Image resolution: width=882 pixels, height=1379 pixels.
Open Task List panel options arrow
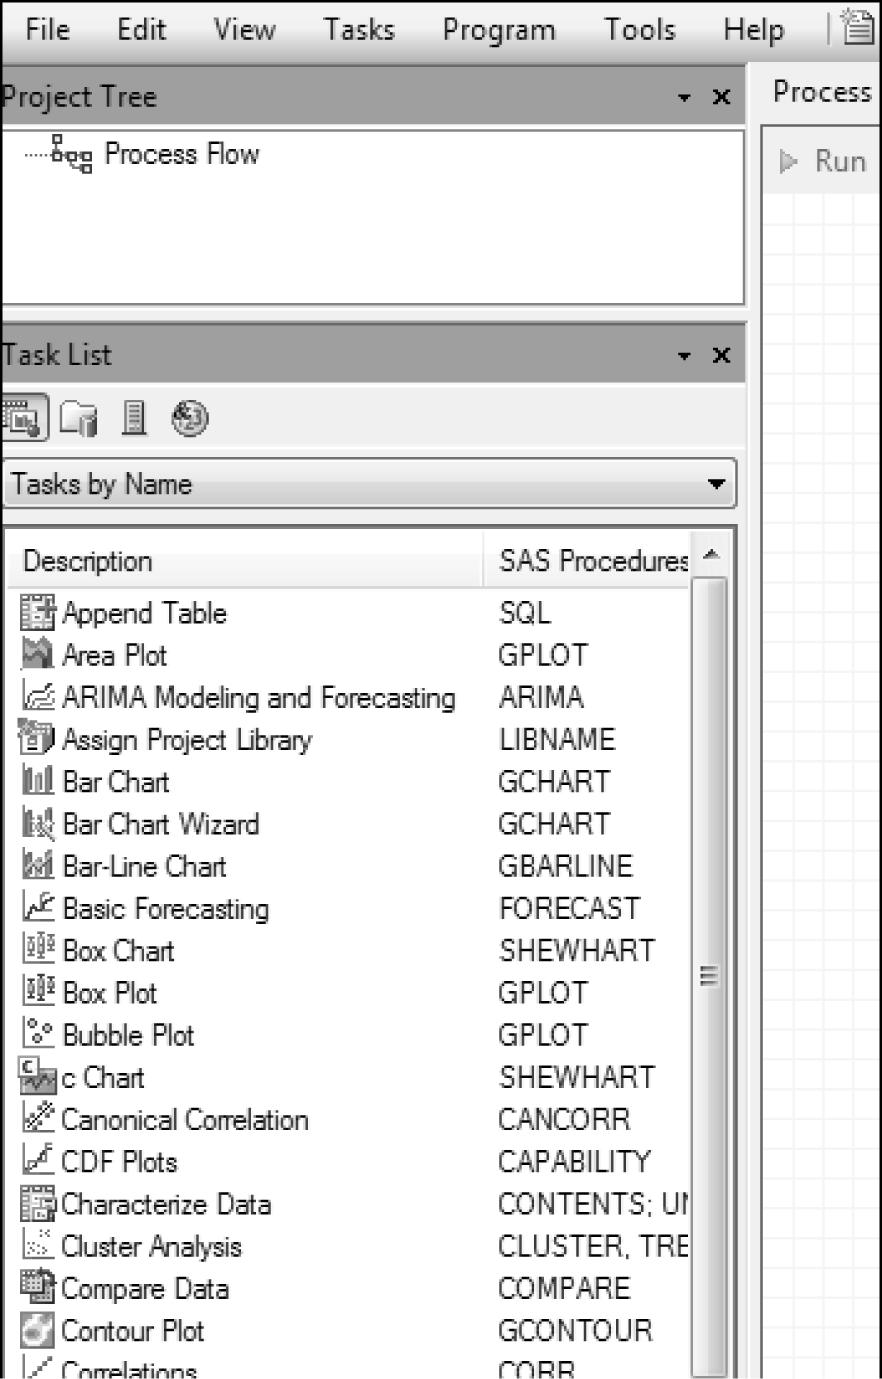tap(684, 356)
